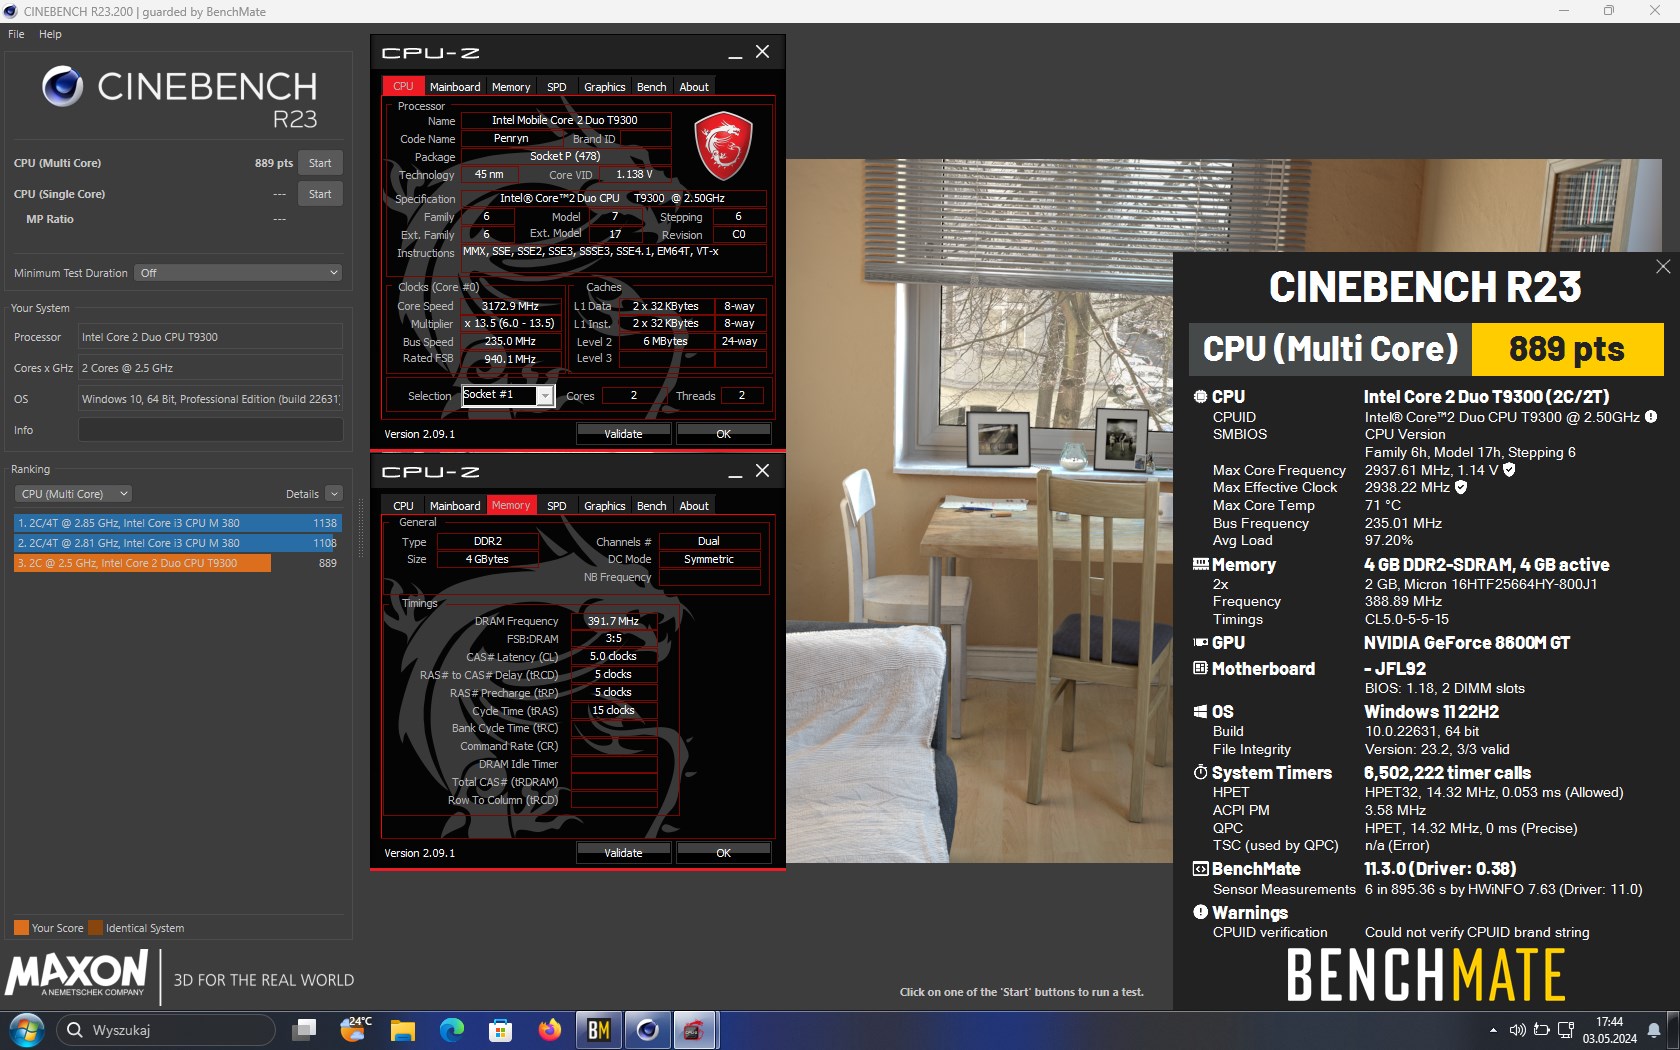Click the CPU chip icon in BenchMate

tap(1200, 397)
